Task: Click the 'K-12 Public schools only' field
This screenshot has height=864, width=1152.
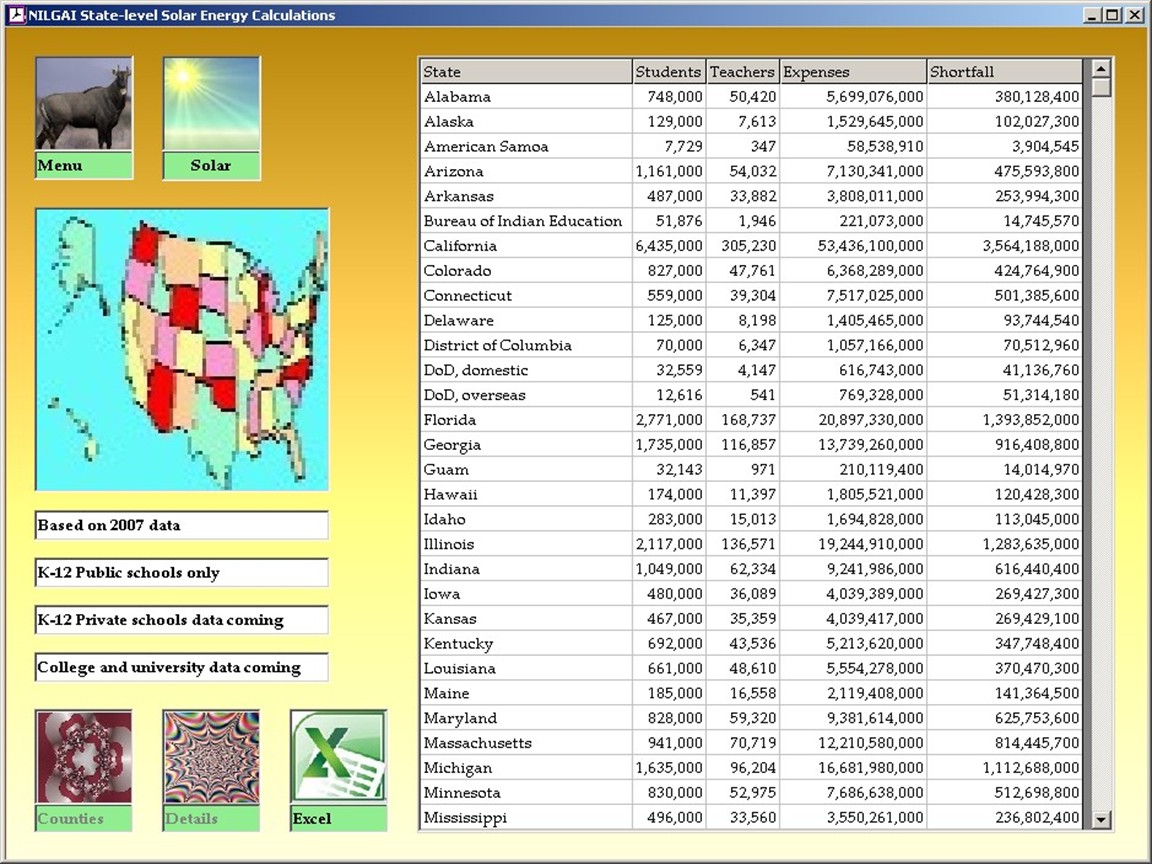Action: pos(182,573)
